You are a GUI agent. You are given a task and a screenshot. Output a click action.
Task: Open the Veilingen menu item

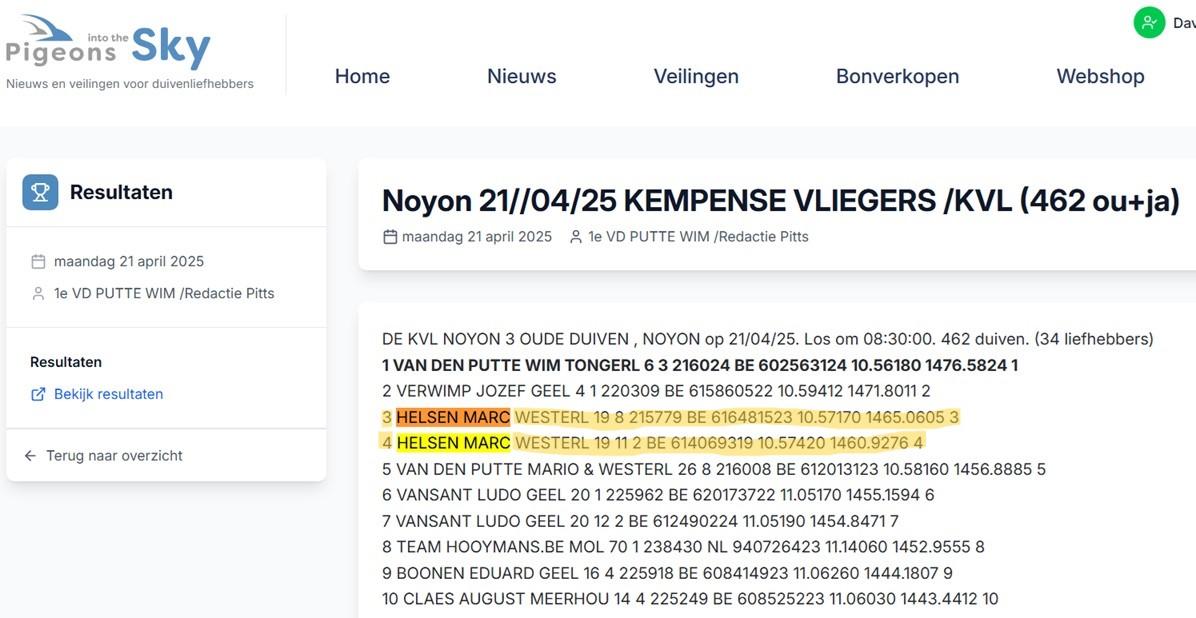[x=696, y=75]
